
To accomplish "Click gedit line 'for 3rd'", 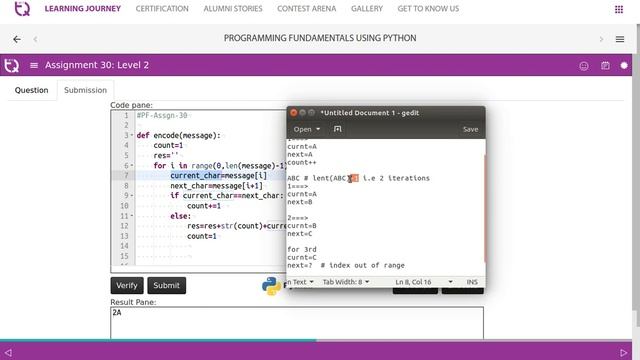I will tap(302, 249).
